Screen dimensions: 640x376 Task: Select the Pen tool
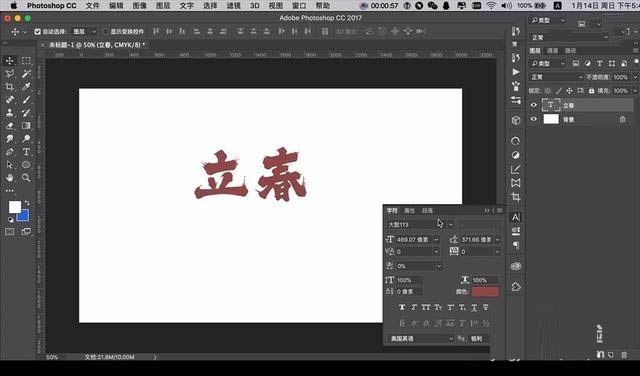10,152
